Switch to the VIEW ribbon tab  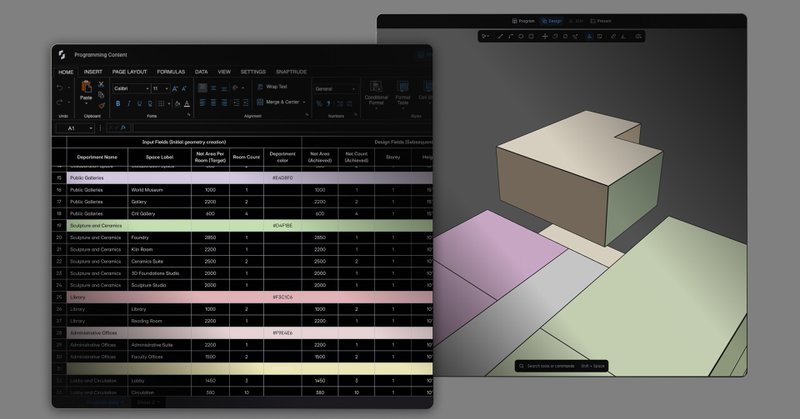pos(224,72)
